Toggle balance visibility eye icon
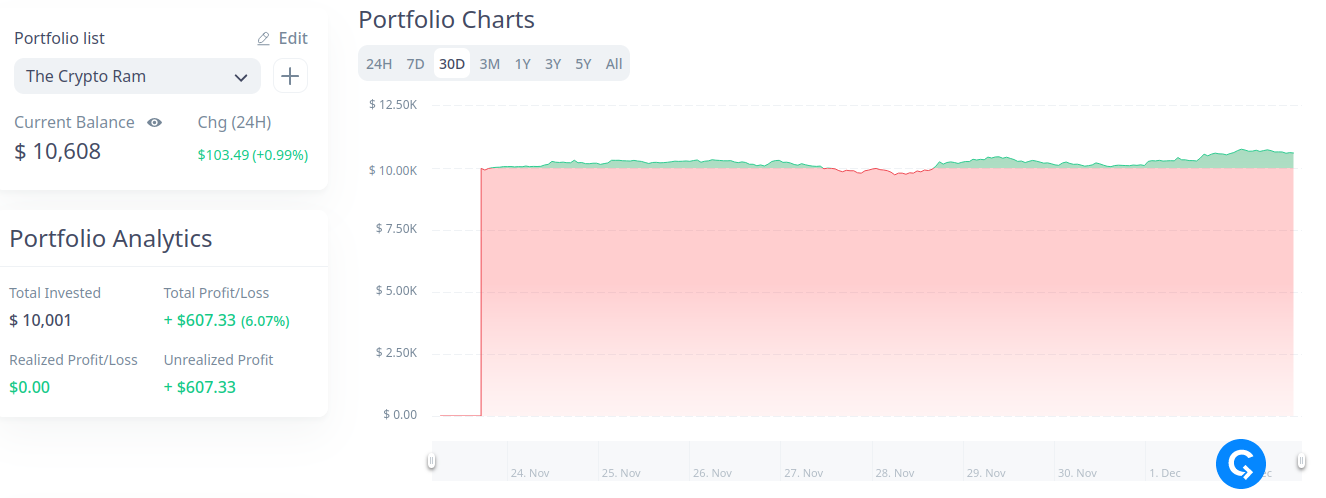 tap(154, 123)
